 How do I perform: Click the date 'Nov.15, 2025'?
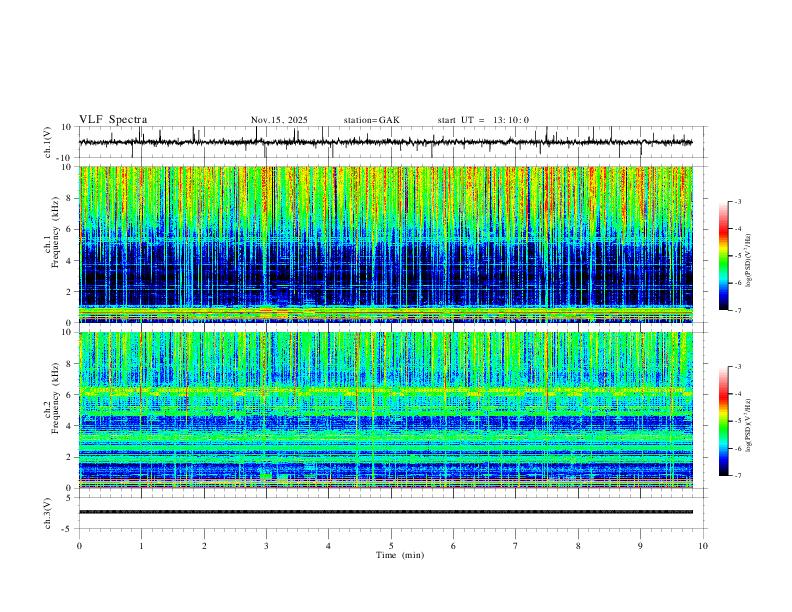point(279,120)
